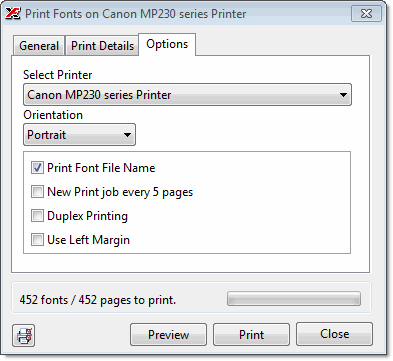Click the 'Select Printer' label

58,75
